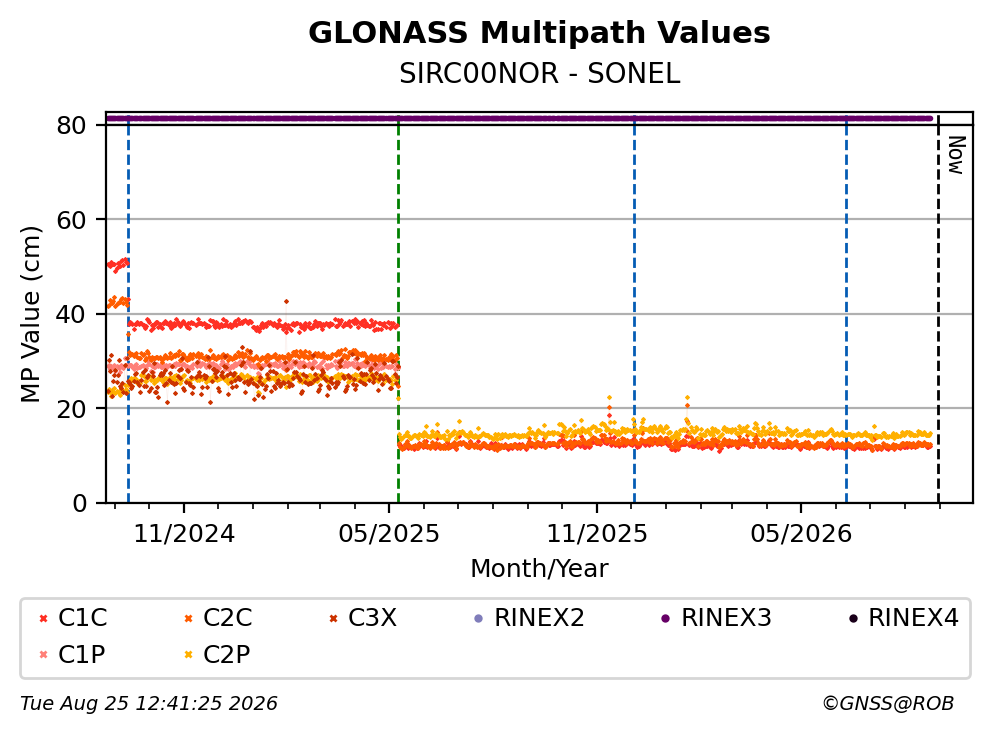Click the green dashed vertical line
993x734 pixels.
[398, 310]
